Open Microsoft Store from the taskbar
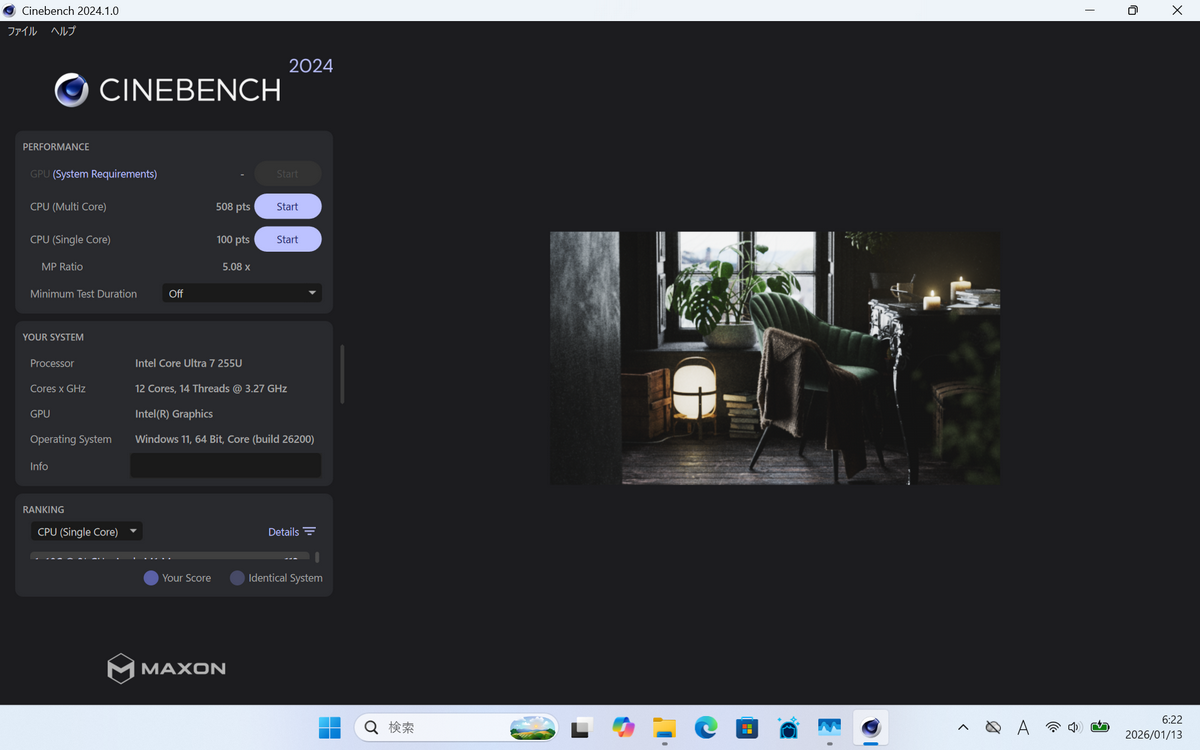This screenshot has height=750, width=1200. pyautogui.click(x=747, y=728)
